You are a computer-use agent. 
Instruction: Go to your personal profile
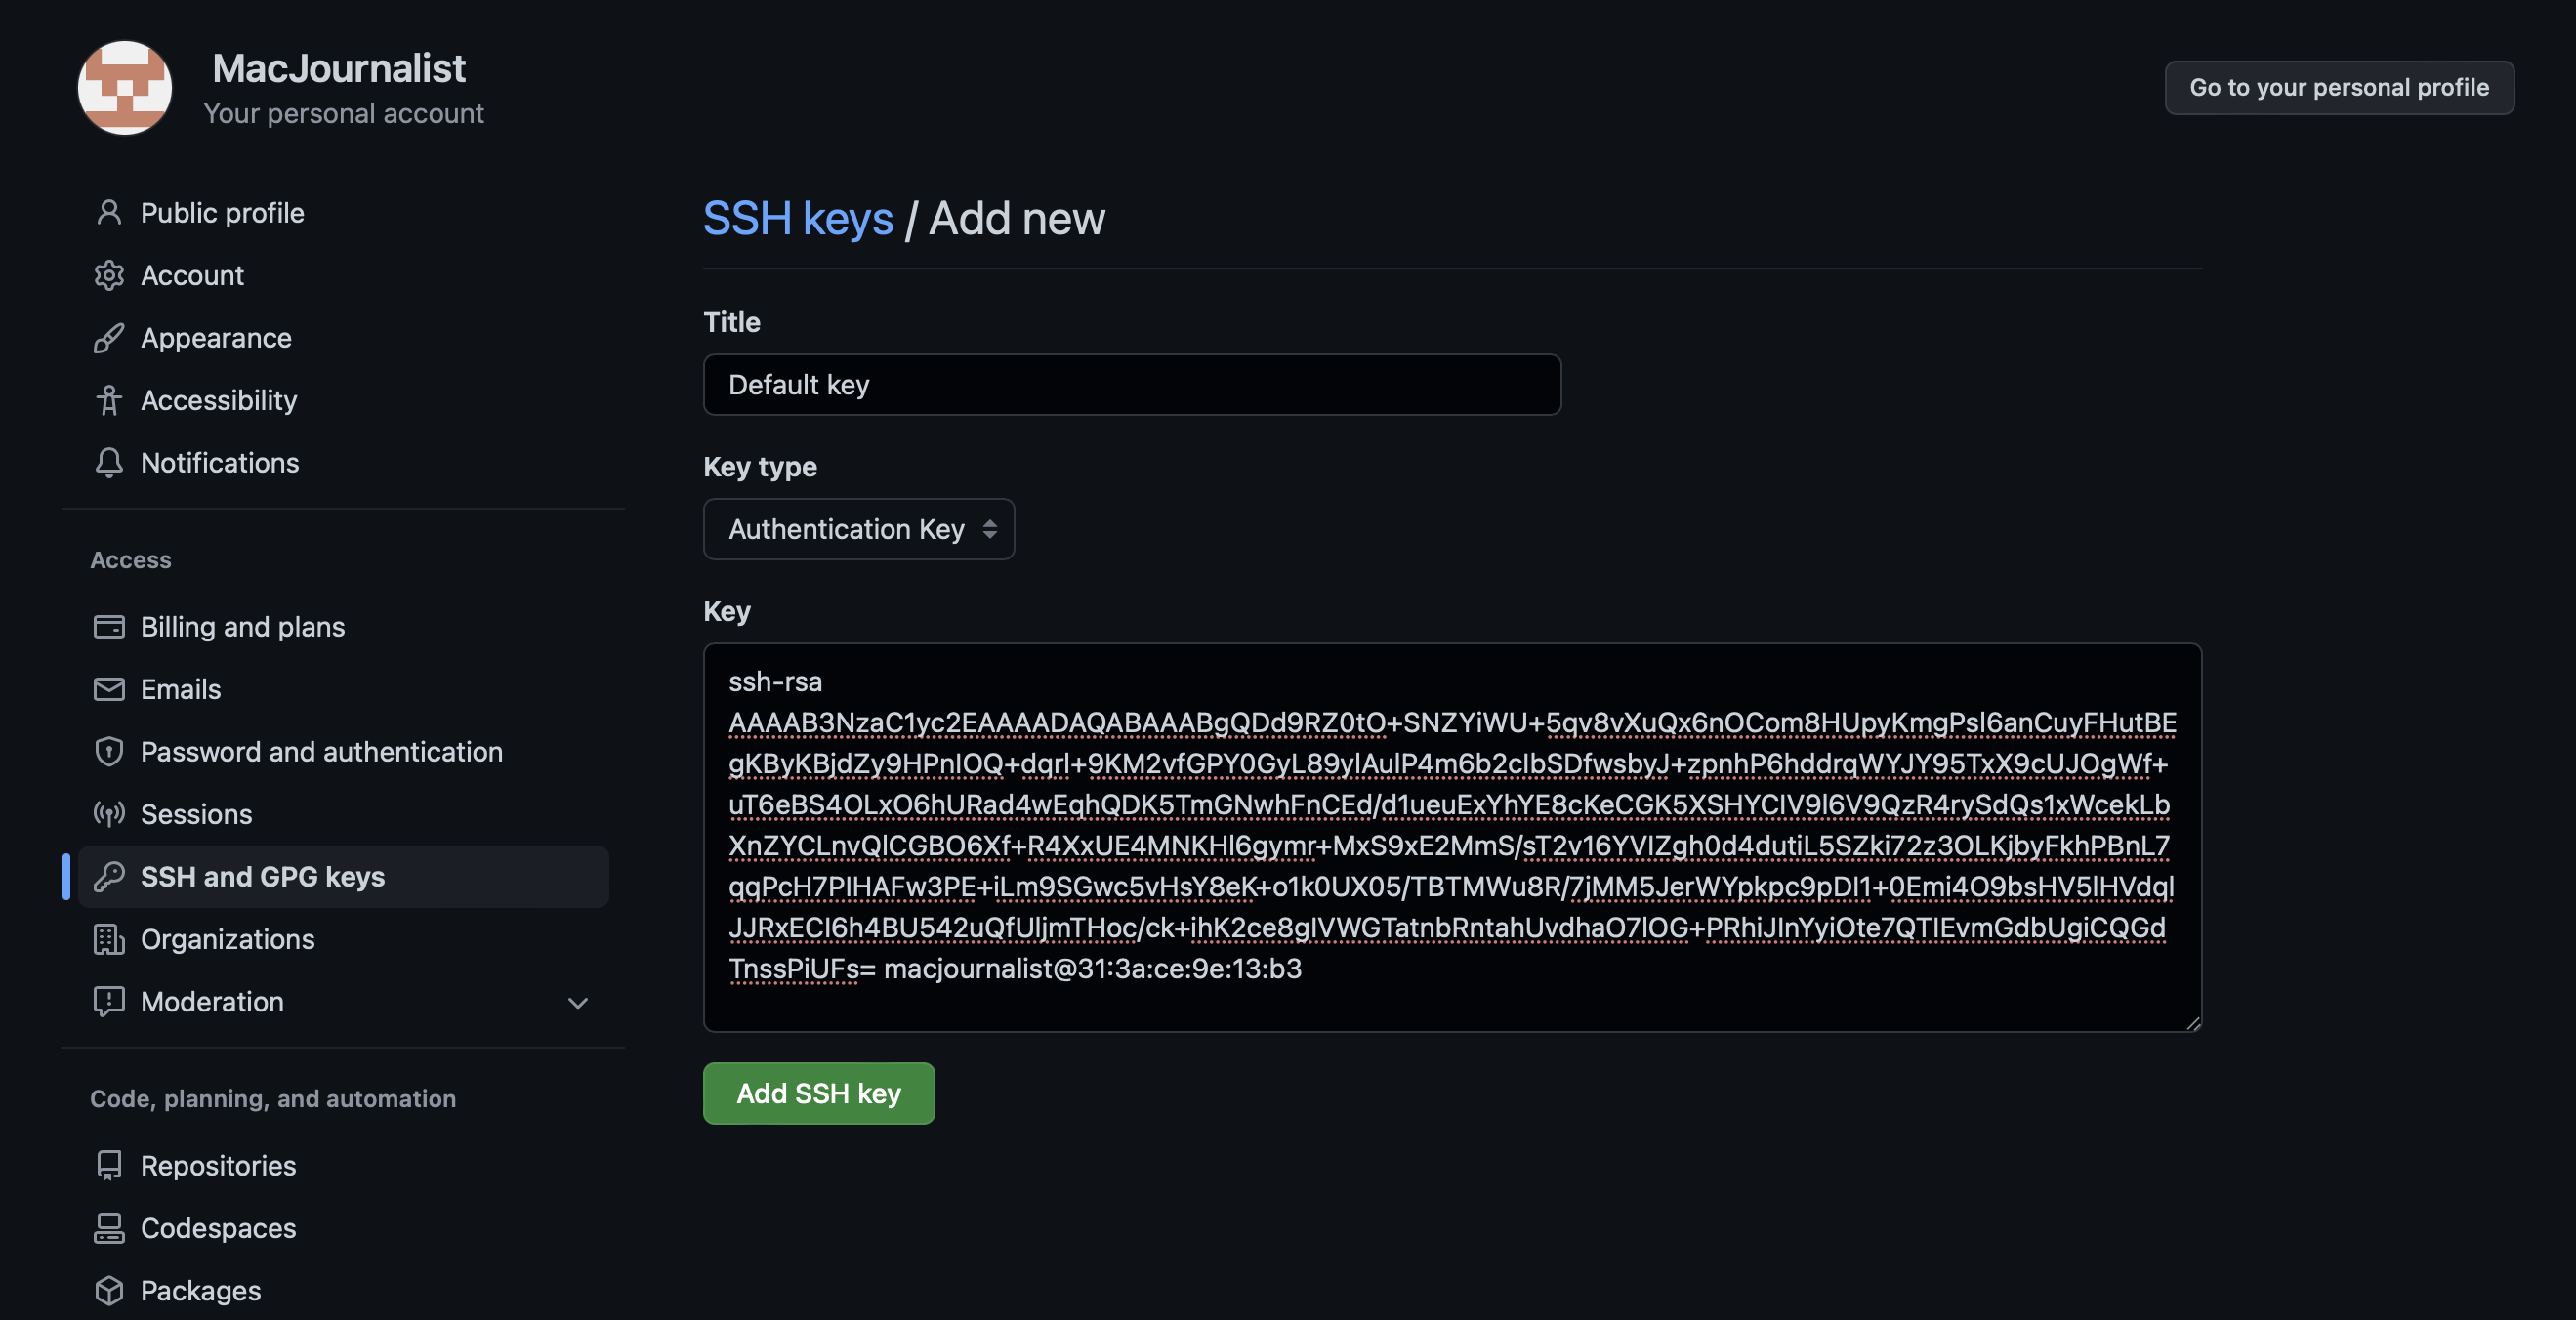point(2339,88)
